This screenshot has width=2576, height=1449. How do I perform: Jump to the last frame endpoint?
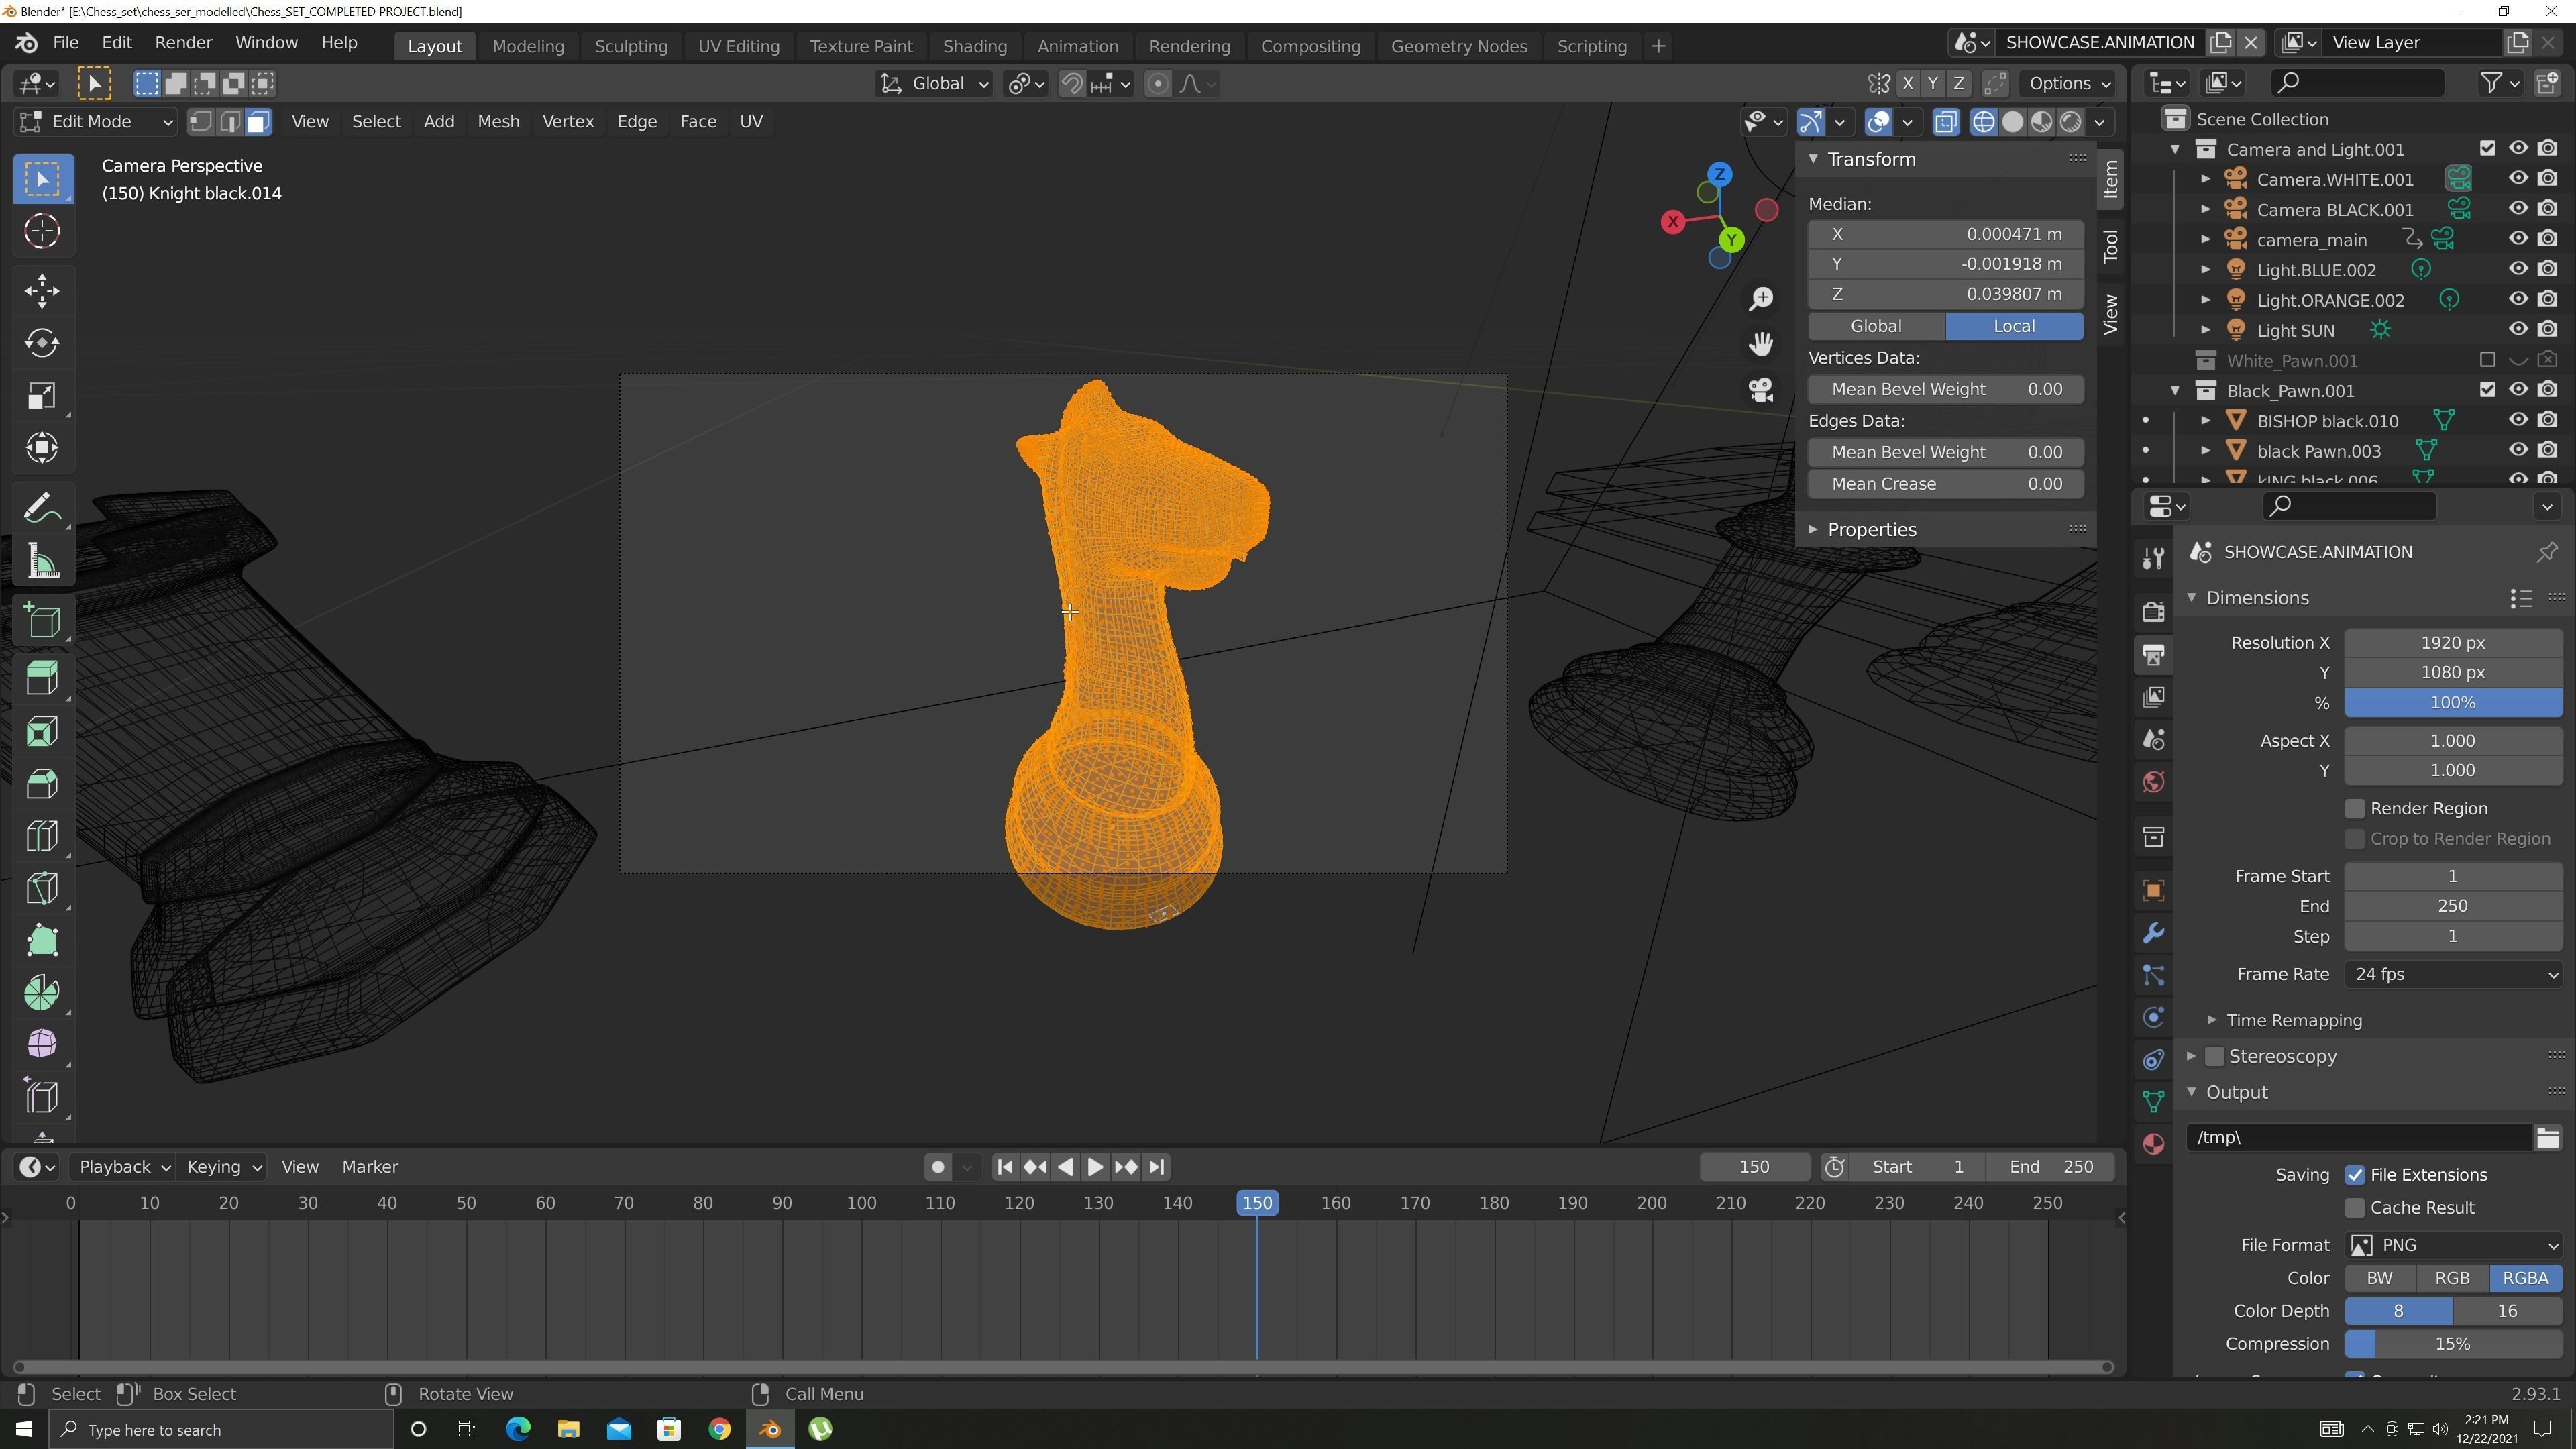[x=1156, y=1167]
